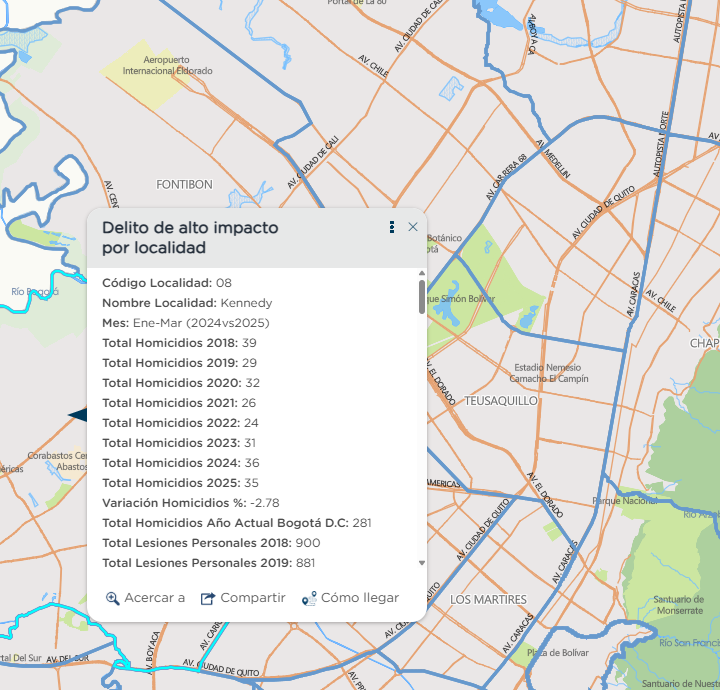Click the Compartir share icon

[x=208, y=598]
